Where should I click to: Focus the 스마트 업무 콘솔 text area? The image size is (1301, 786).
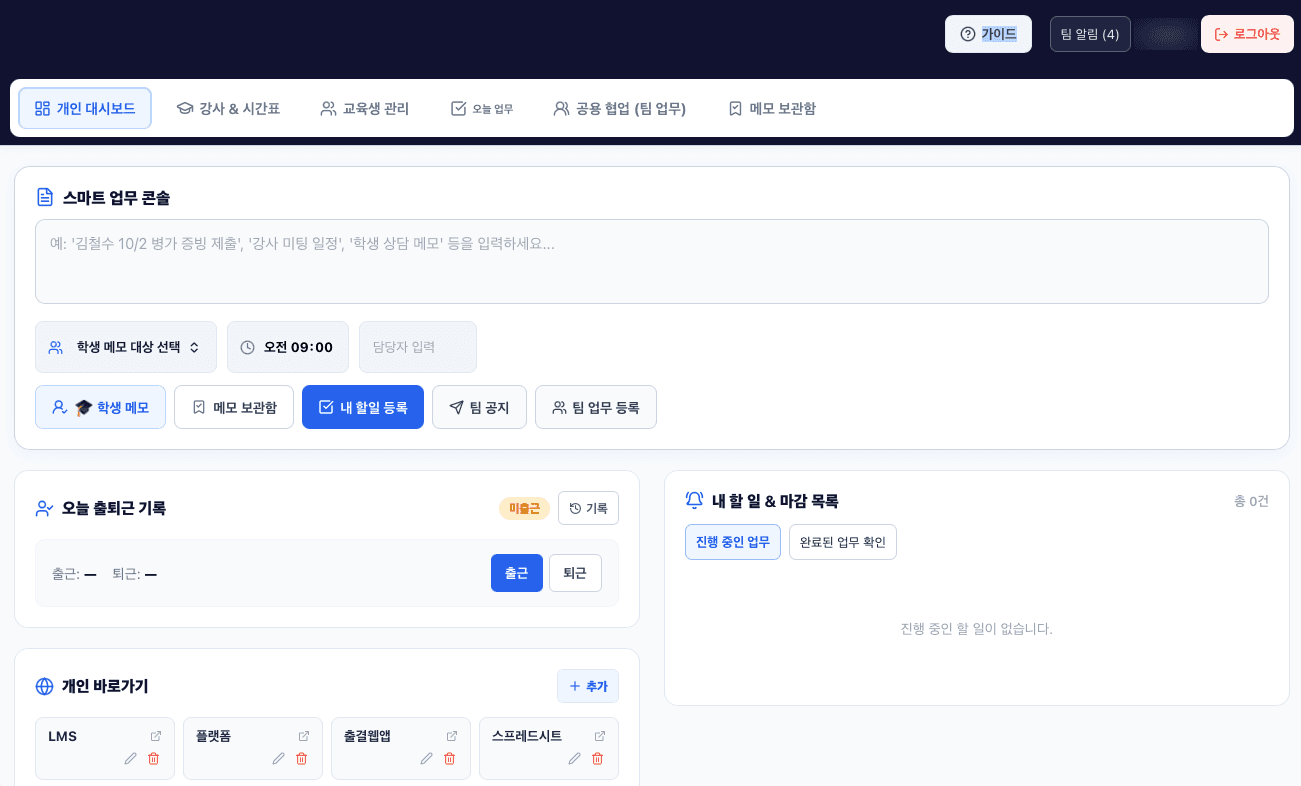click(652, 261)
